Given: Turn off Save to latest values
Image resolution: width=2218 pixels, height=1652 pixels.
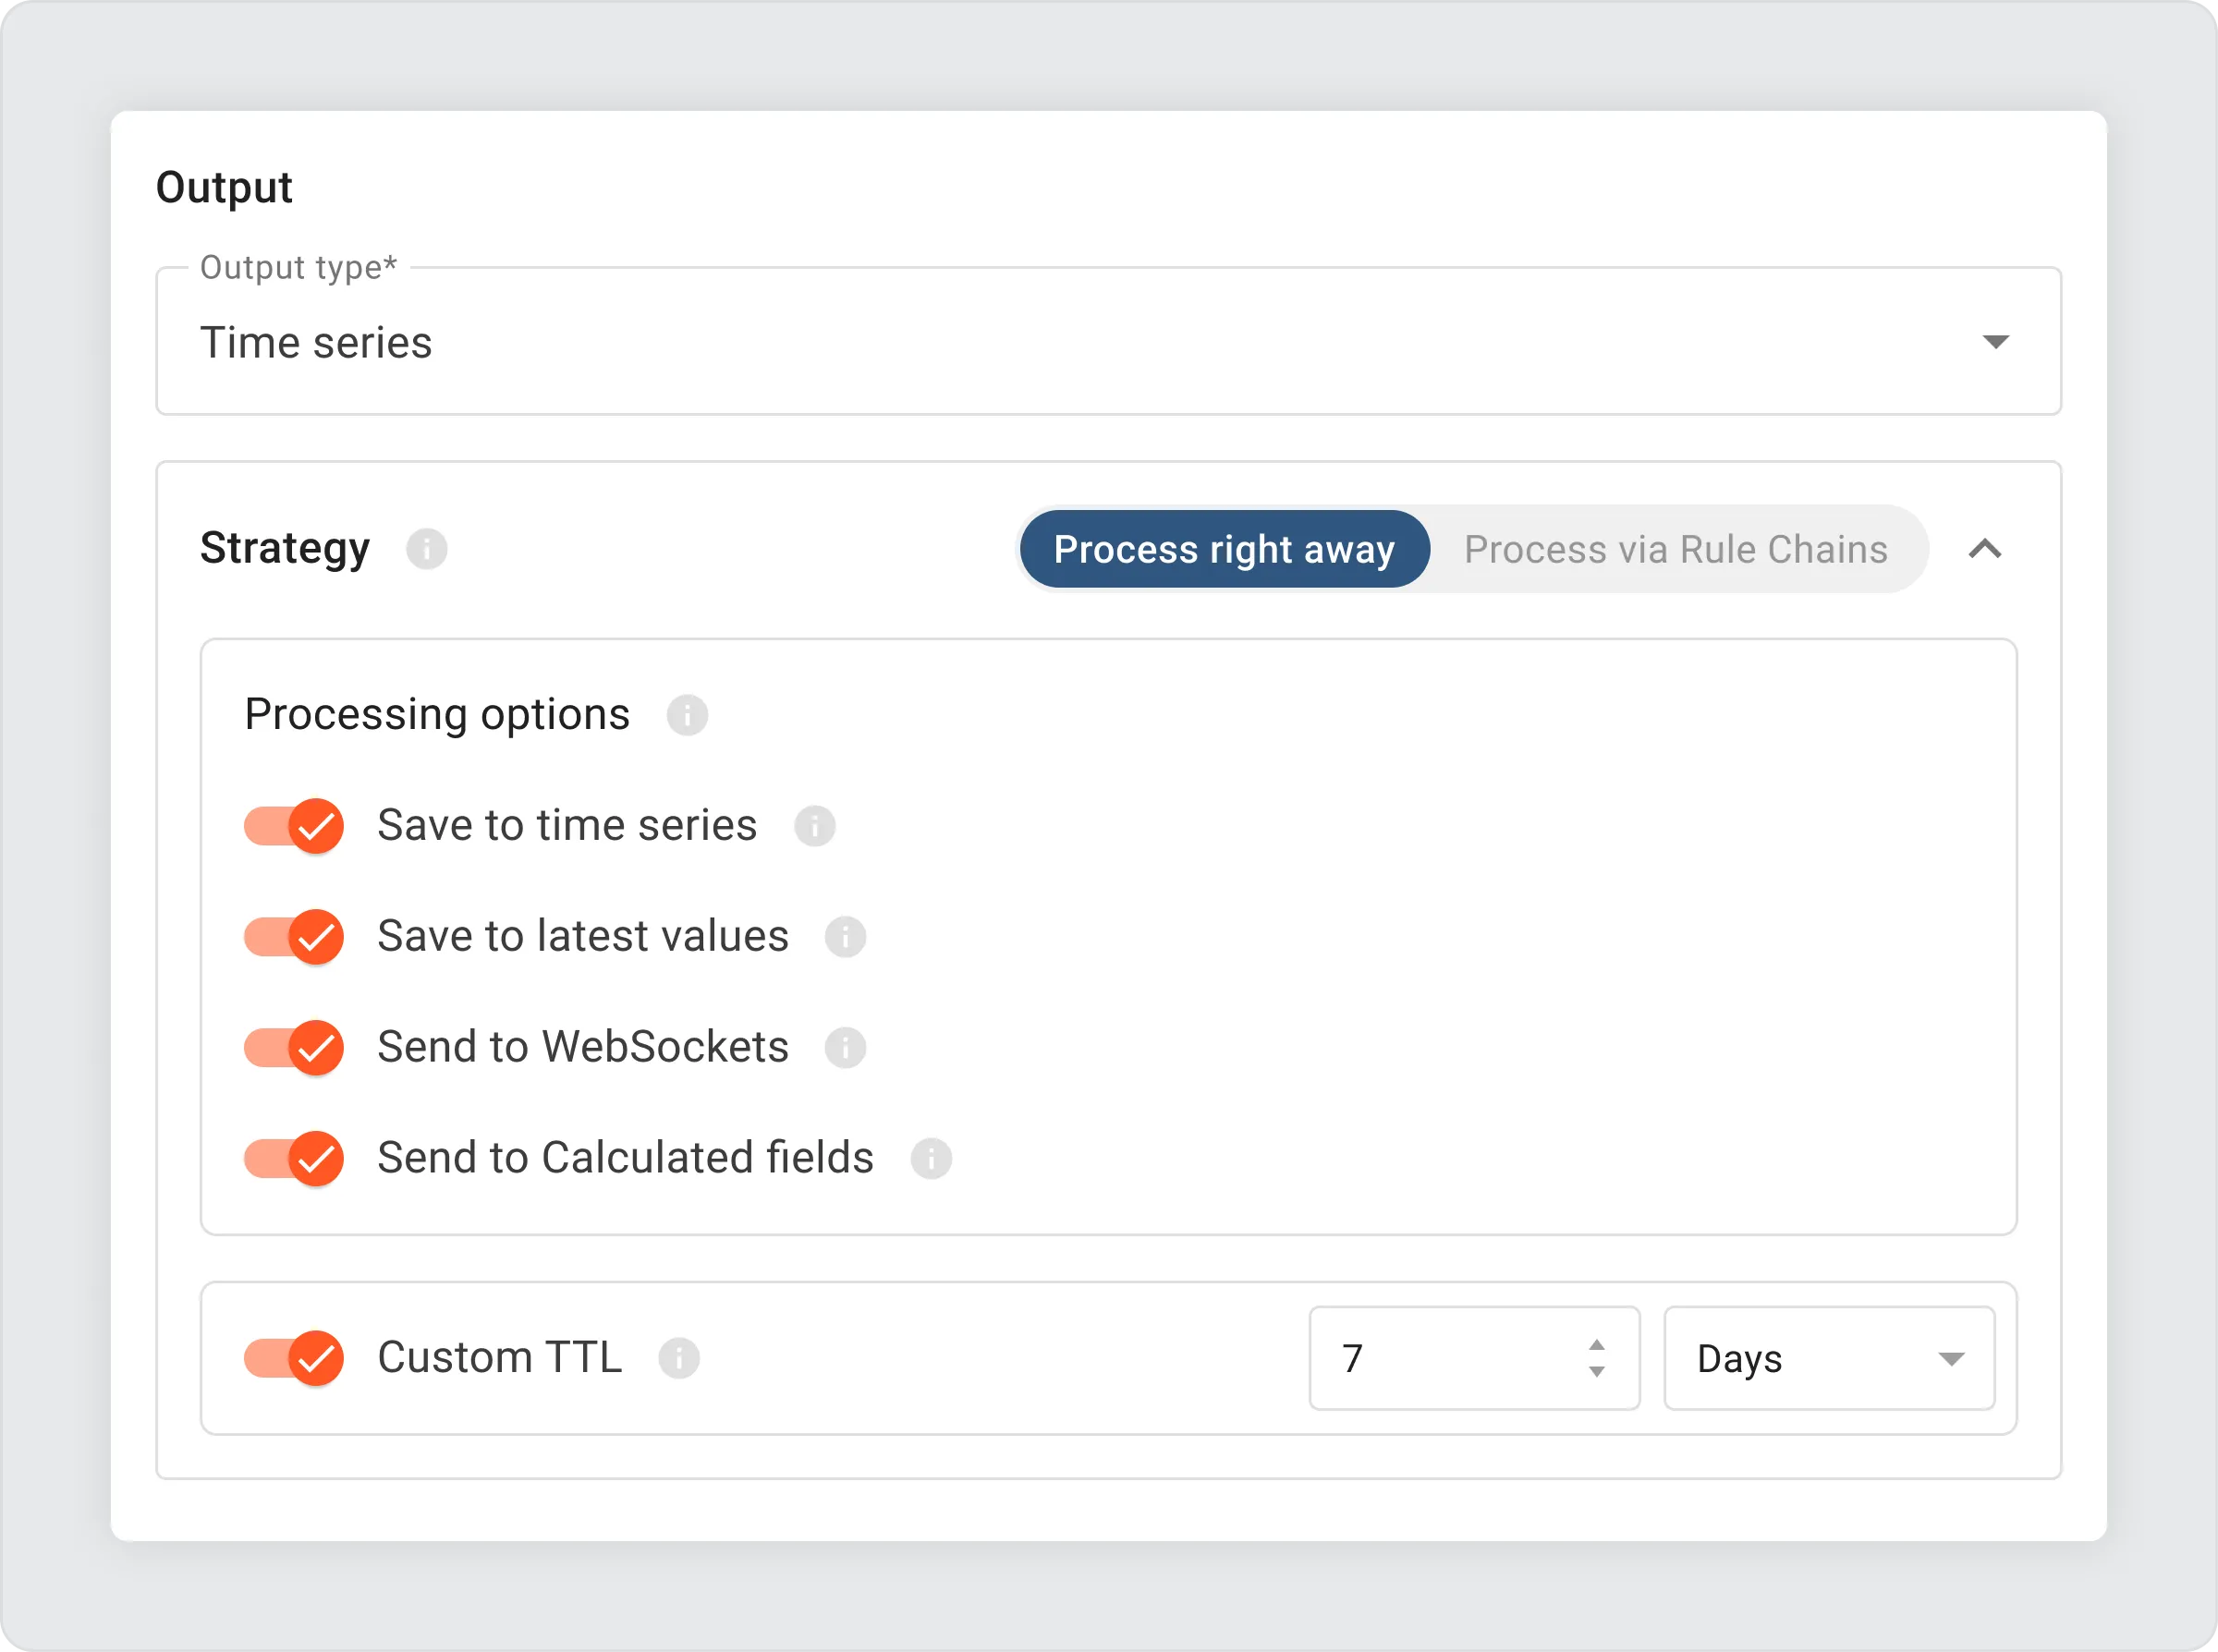Looking at the screenshot, I should pos(295,937).
